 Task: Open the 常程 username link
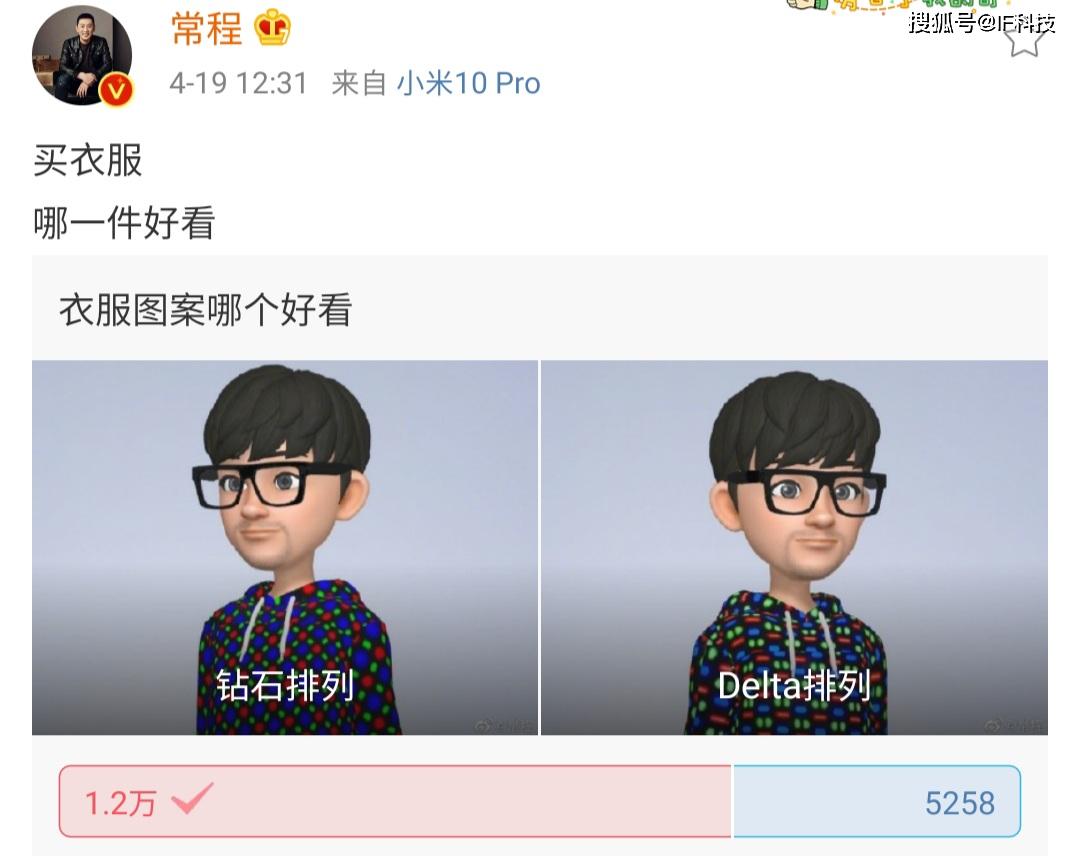coord(207,30)
